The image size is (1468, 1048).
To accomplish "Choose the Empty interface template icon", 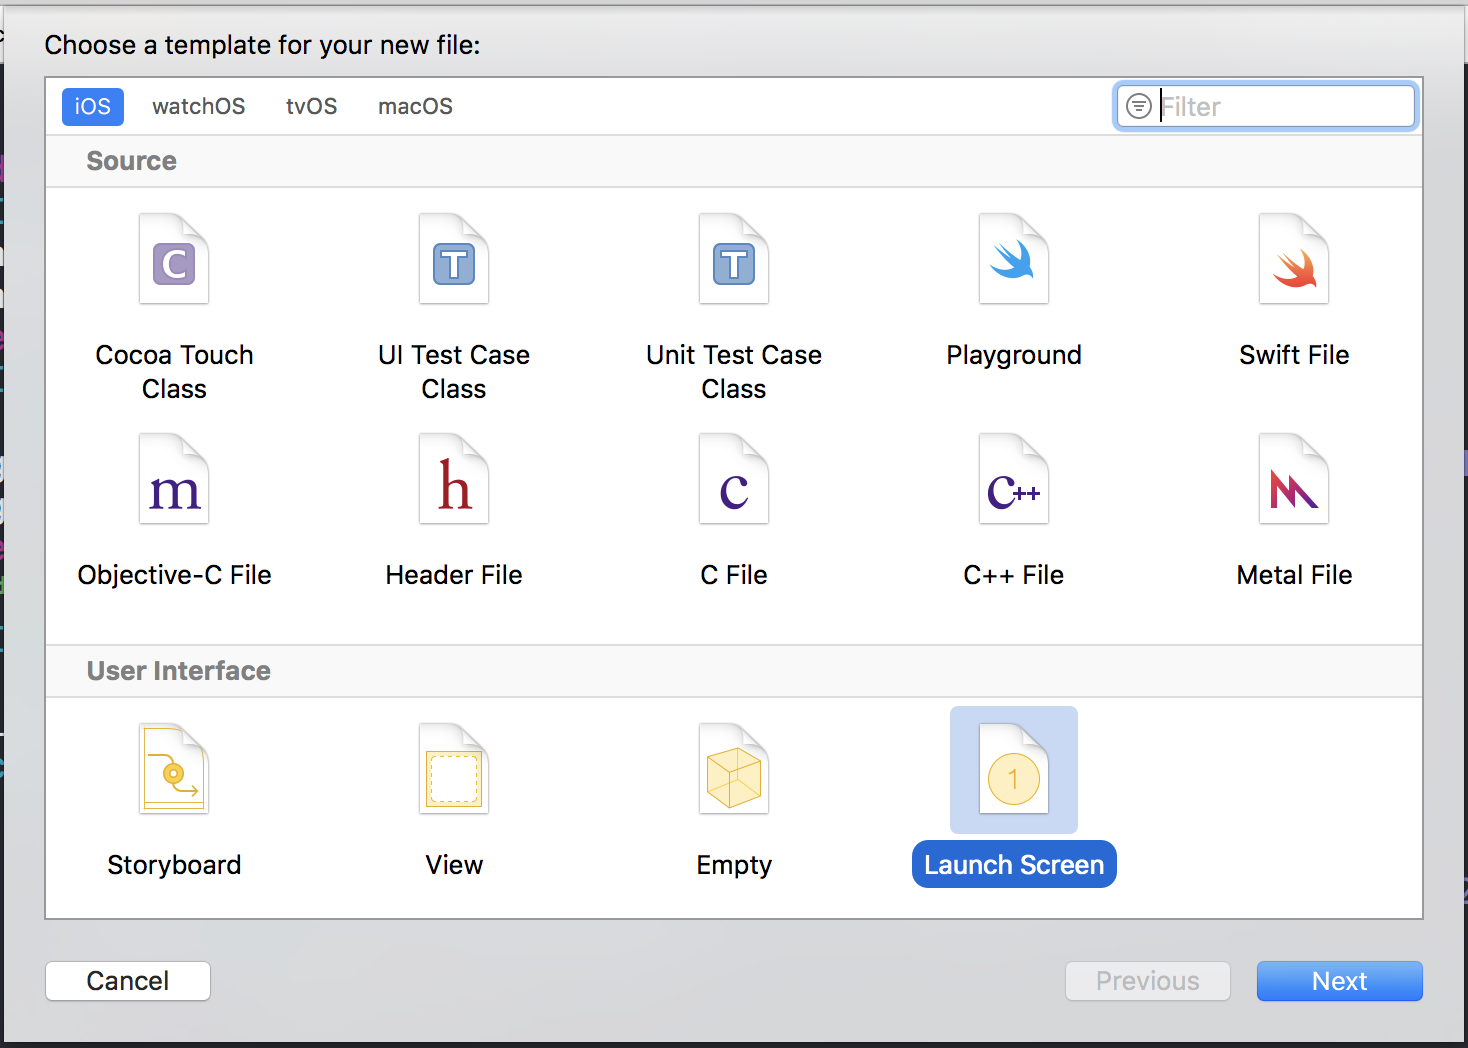I will [734, 769].
